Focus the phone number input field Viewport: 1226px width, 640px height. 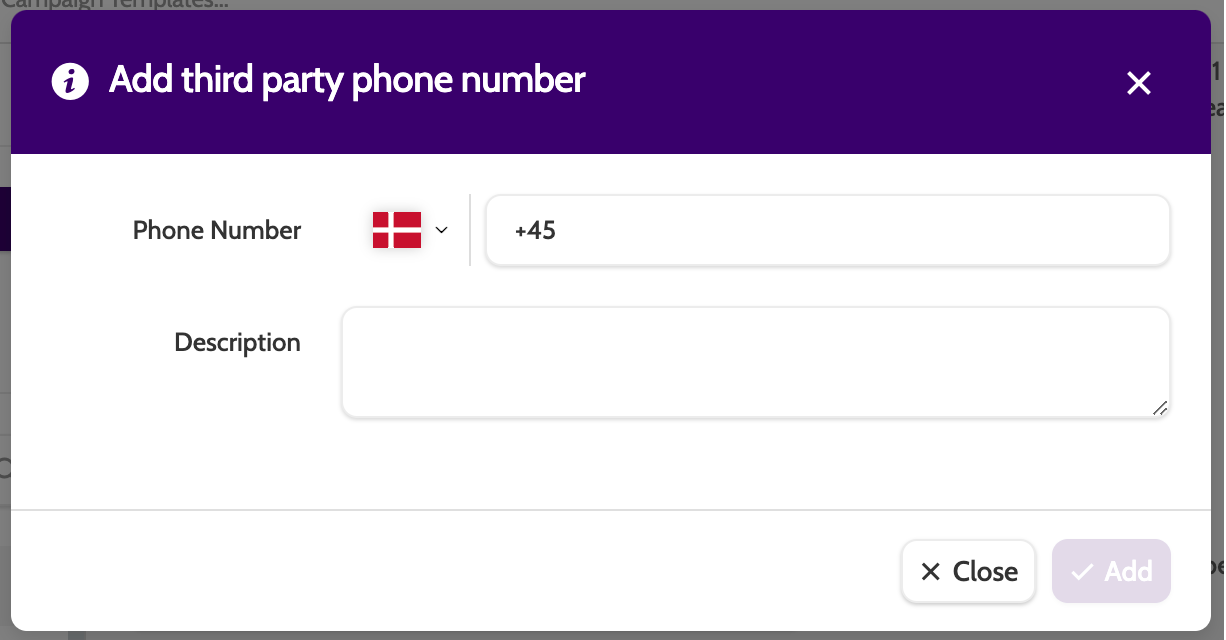826,231
